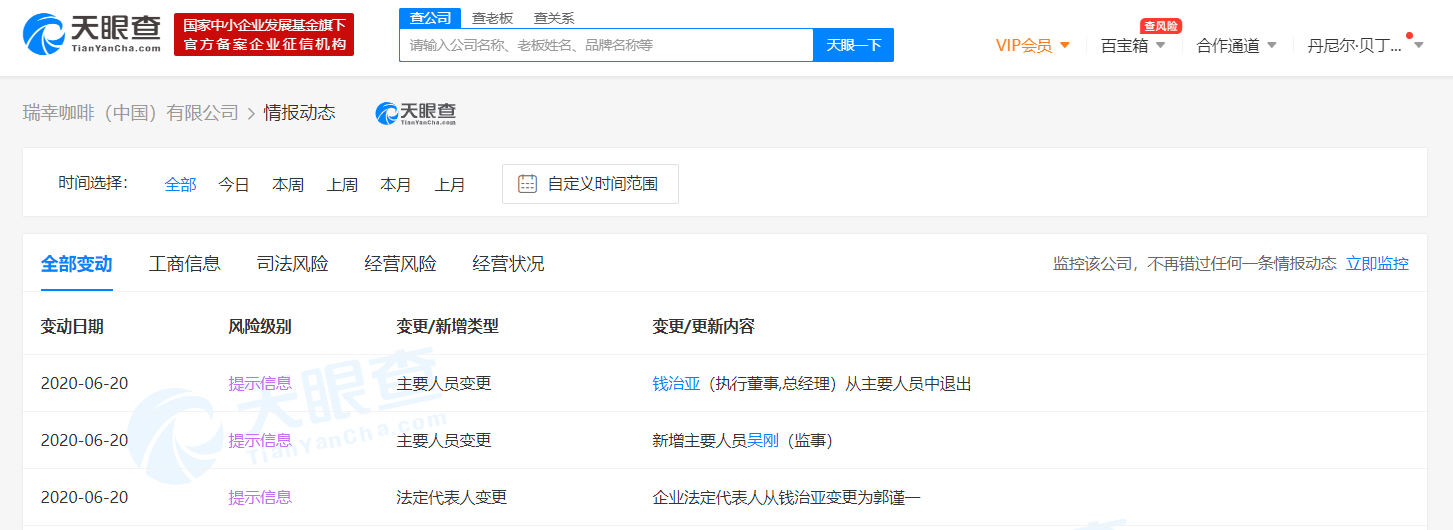Select the 司法风险 tab

tap(292, 264)
